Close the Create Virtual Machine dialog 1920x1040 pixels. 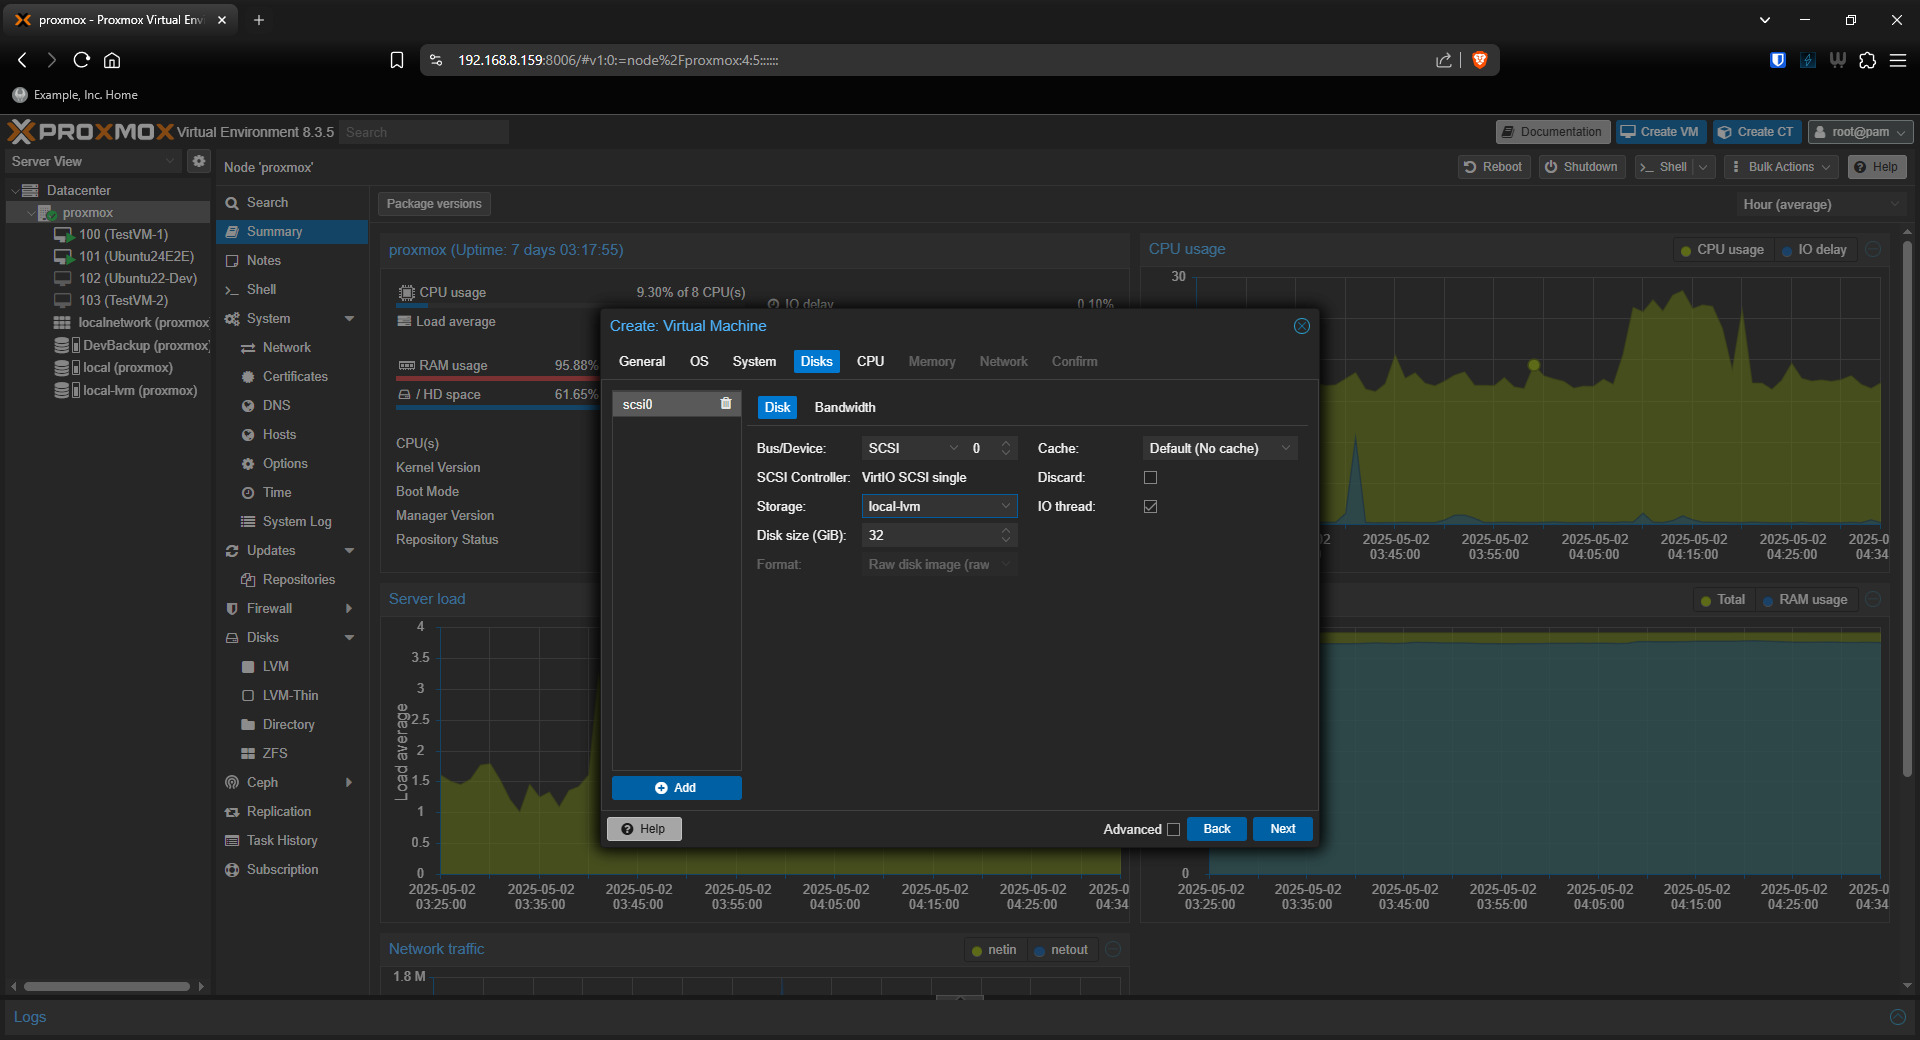tap(1301, 326)
